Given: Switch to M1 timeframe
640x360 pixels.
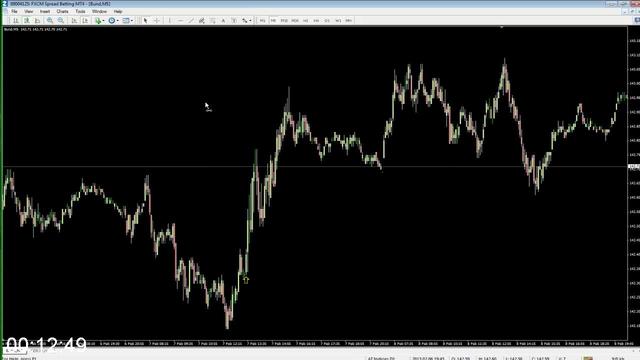Looking at the screenshot, I should point(262,20).
